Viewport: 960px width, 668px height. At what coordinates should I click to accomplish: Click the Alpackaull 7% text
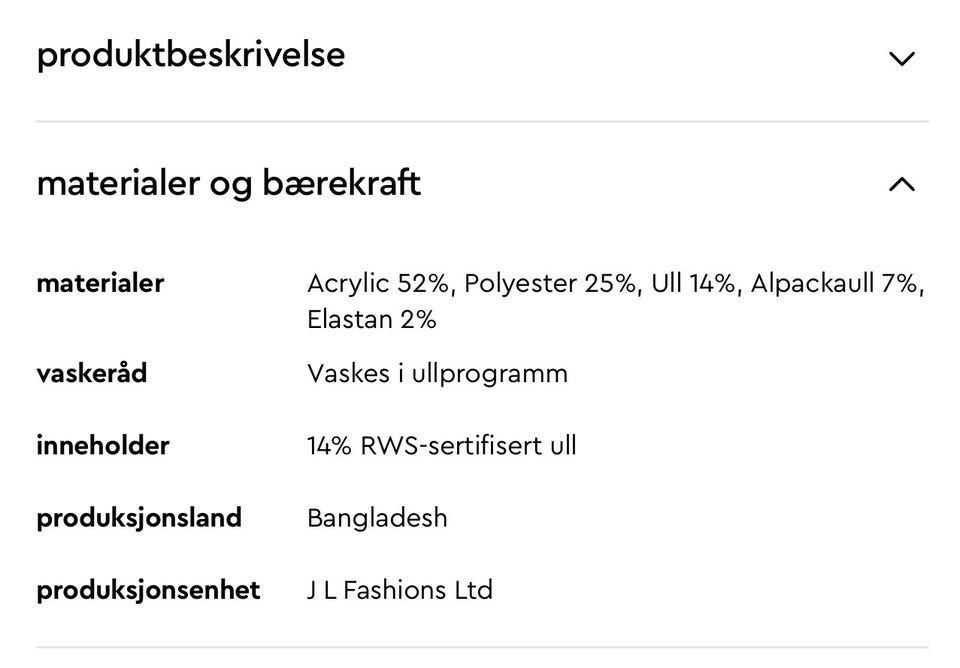833,283
